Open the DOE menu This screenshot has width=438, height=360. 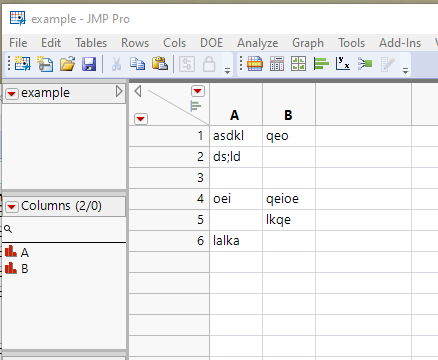[x=211, y=43]
